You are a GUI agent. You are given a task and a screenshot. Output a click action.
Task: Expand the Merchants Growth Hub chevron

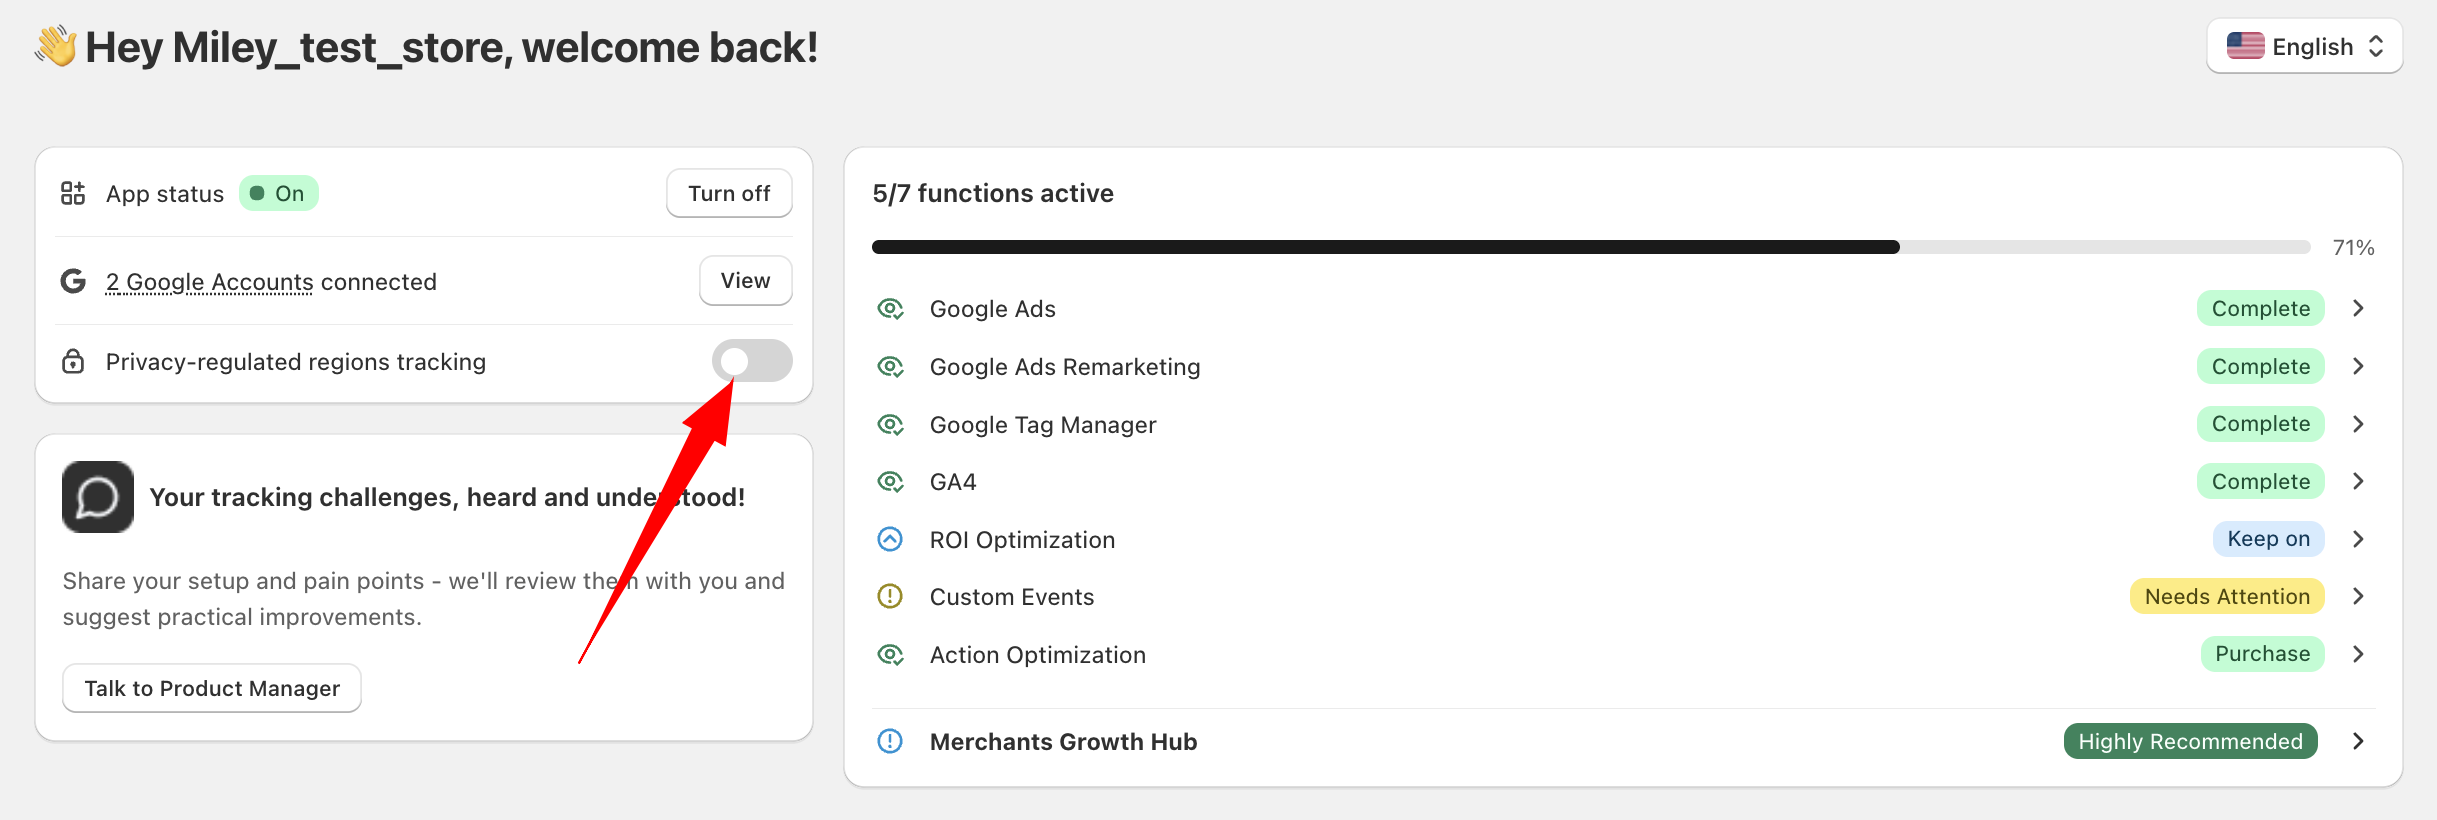point(2359,741)
